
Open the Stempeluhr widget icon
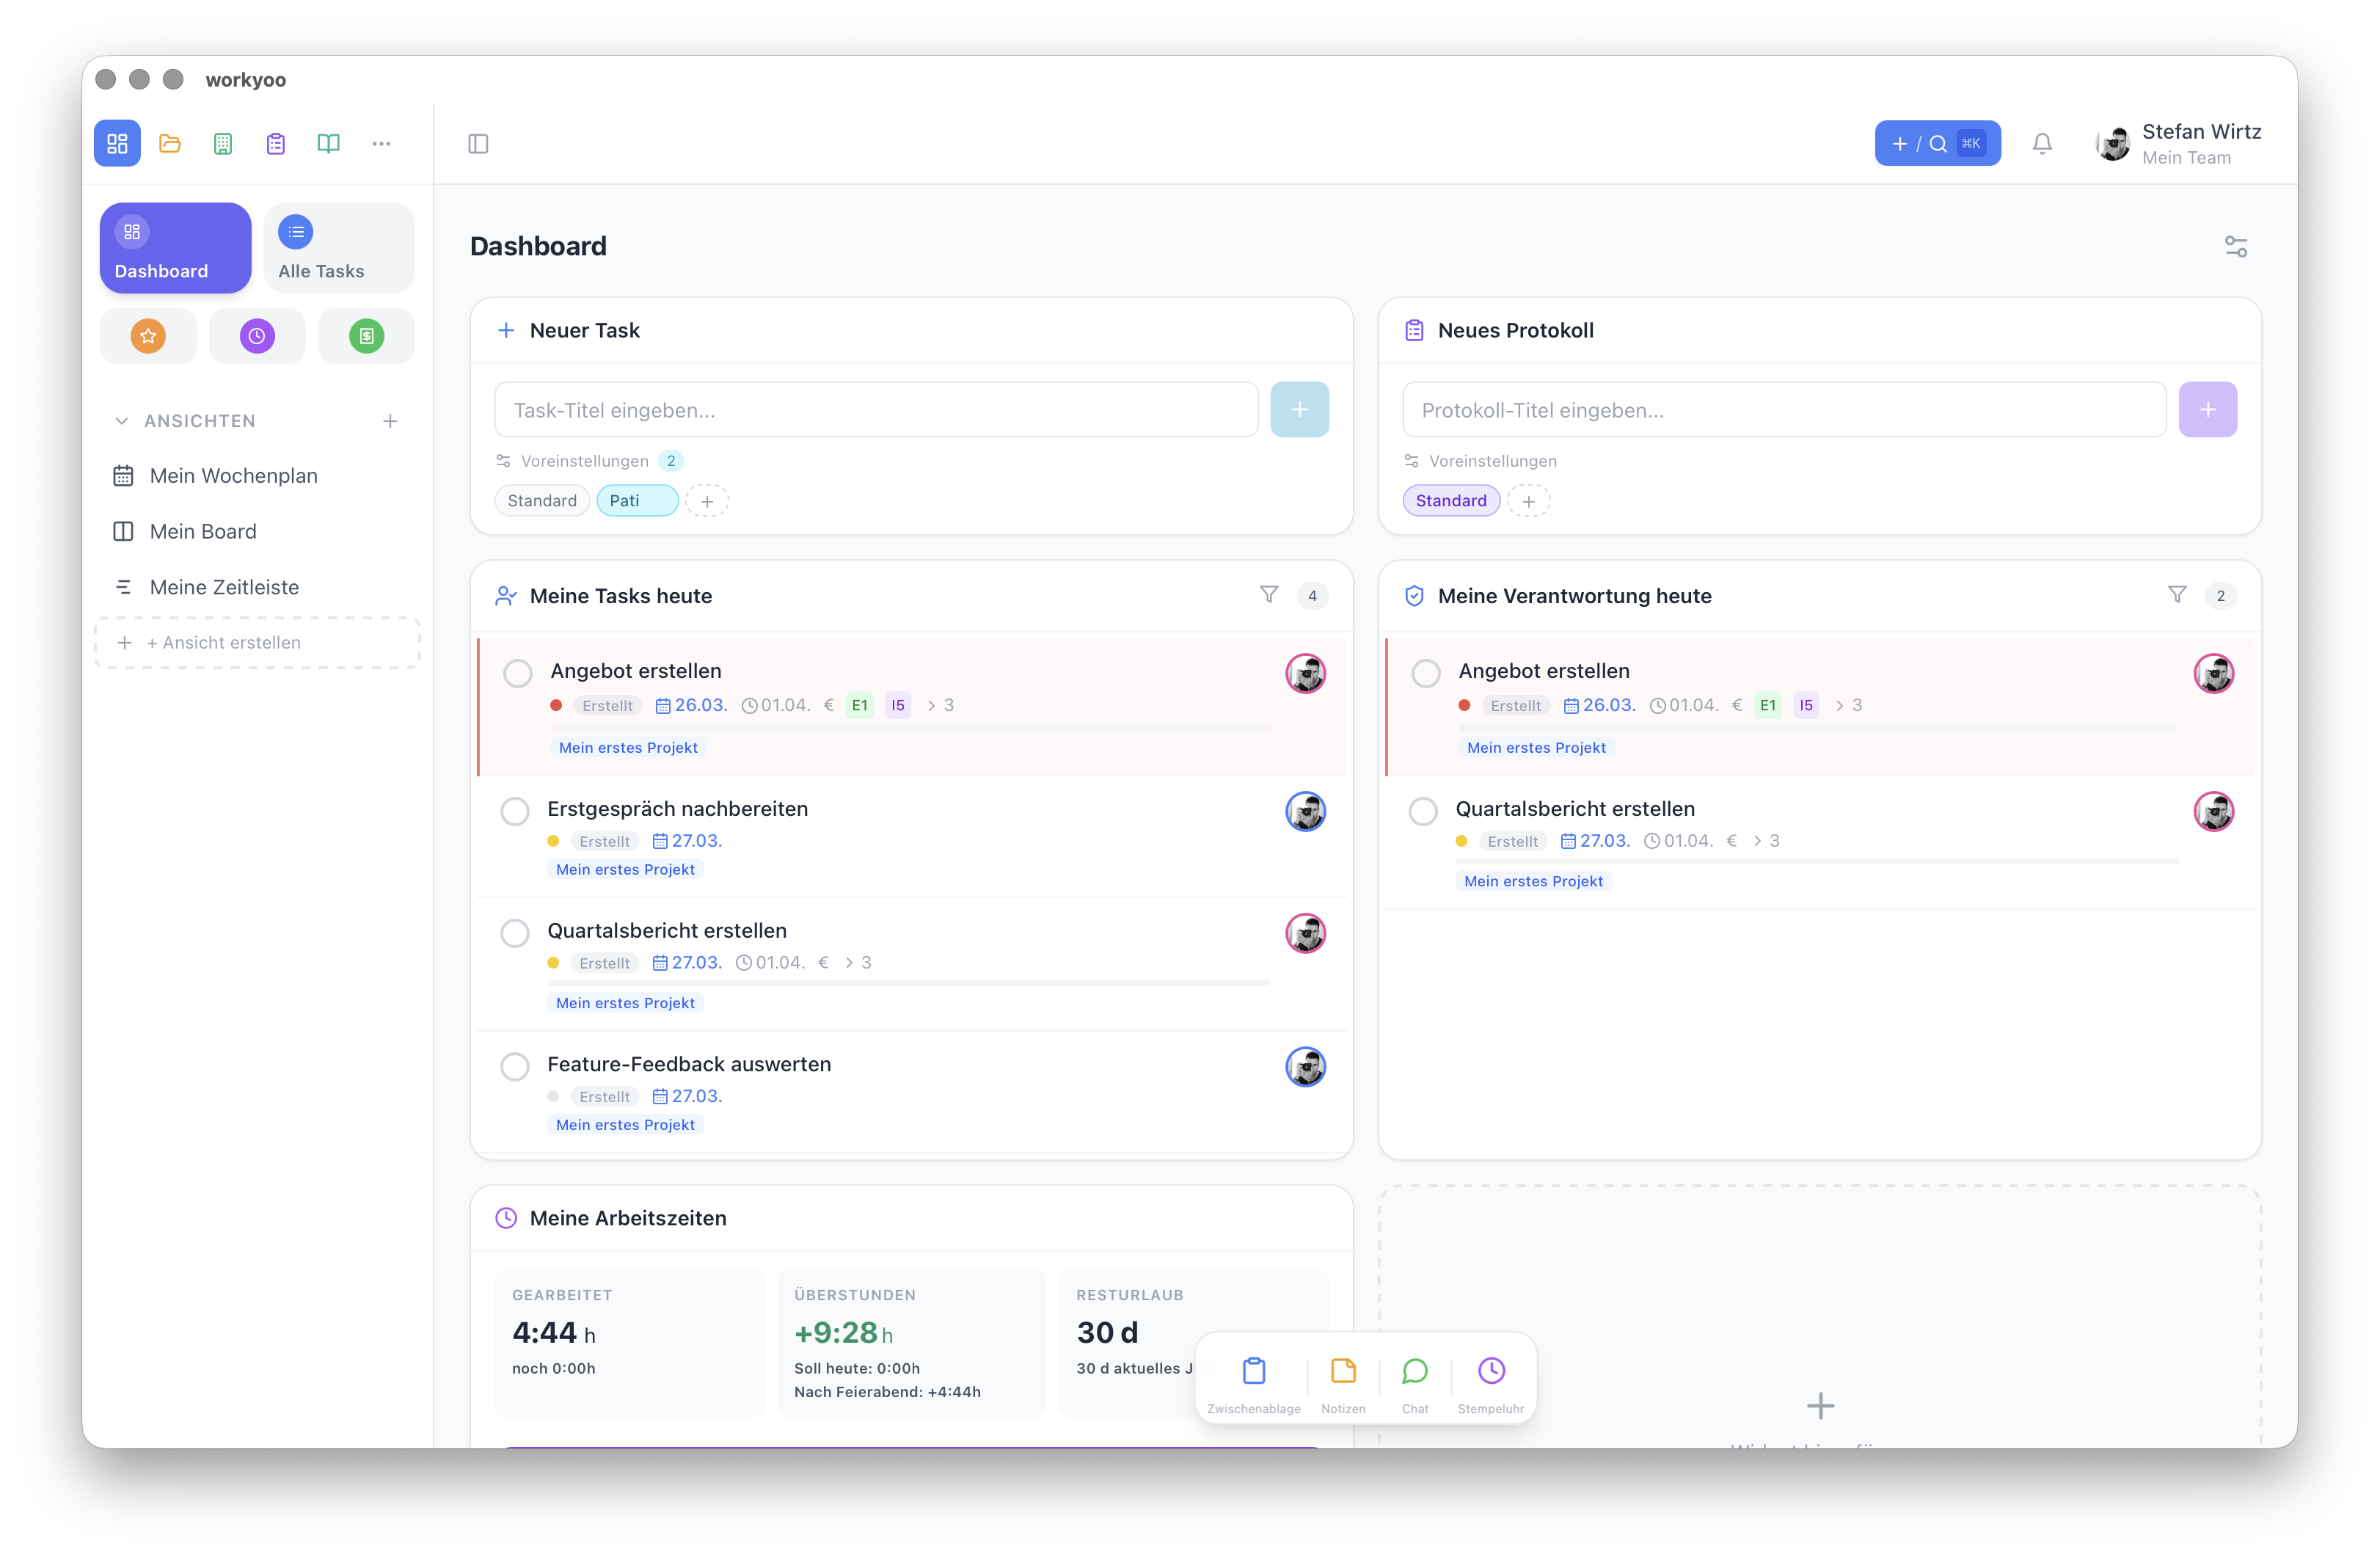(1490, 1371)
